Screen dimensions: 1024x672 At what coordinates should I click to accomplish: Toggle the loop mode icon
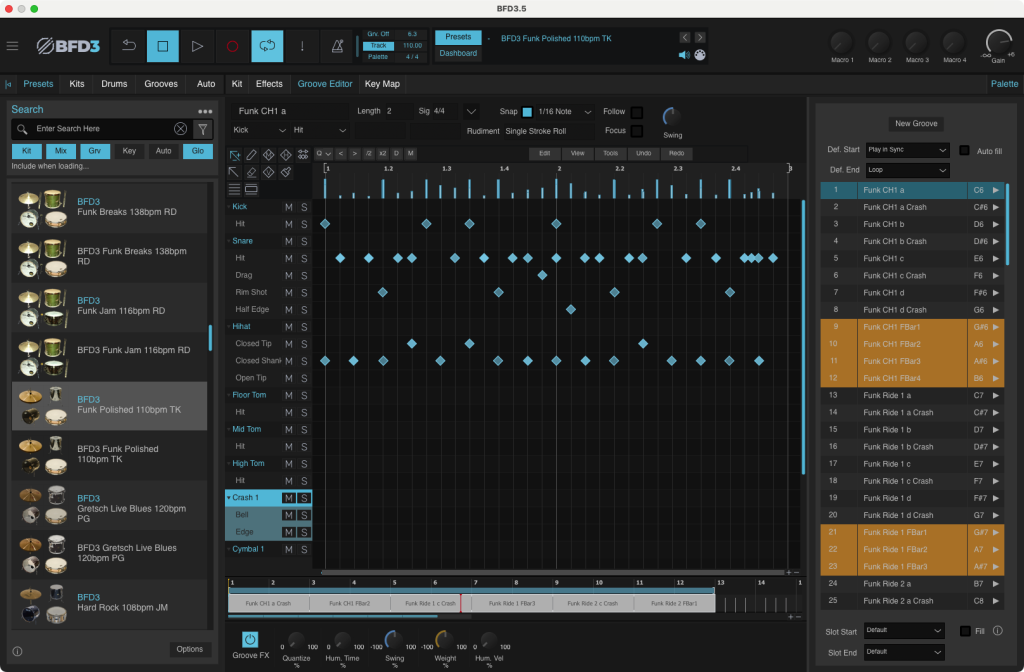tap(267, 46)
